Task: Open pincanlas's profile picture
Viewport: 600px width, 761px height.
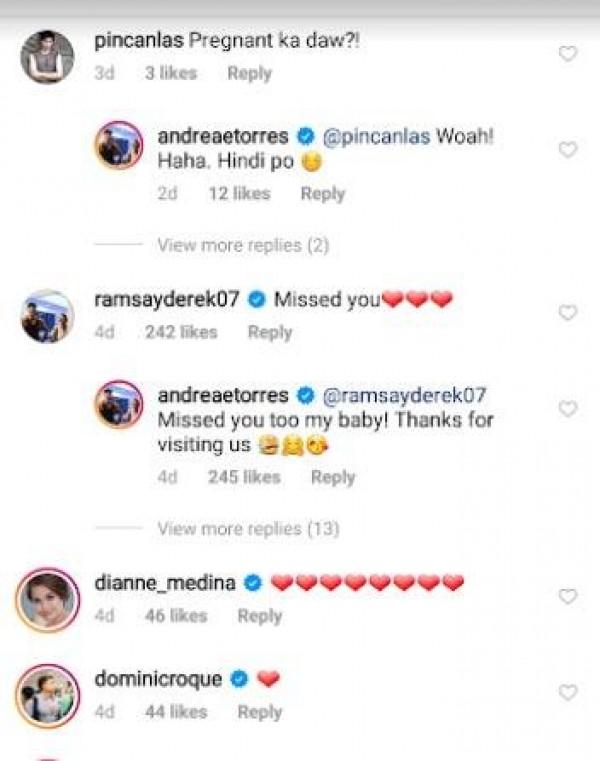Action: pyautogui.click(x=47, y=57)
